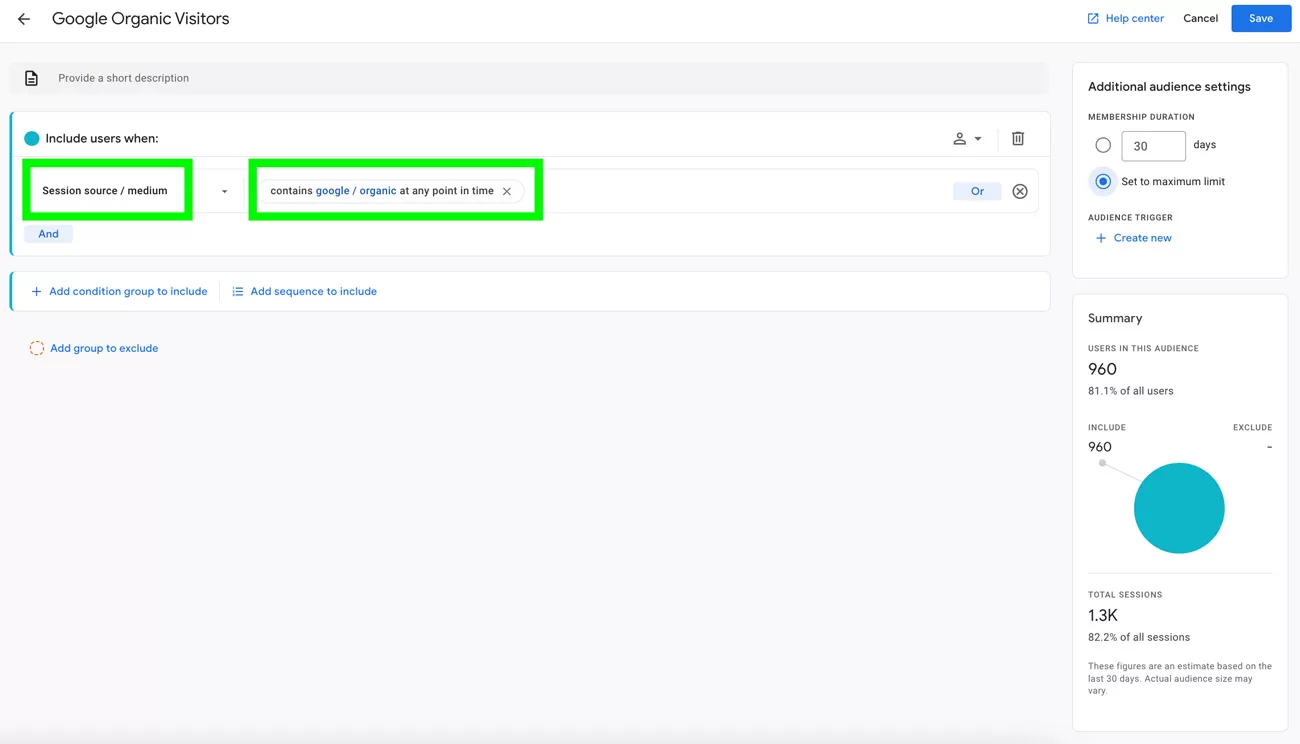Expand the Session source / medium dropdown arrow
Image resolution: width=1300 pixels, height=744 pixels.
224,191
